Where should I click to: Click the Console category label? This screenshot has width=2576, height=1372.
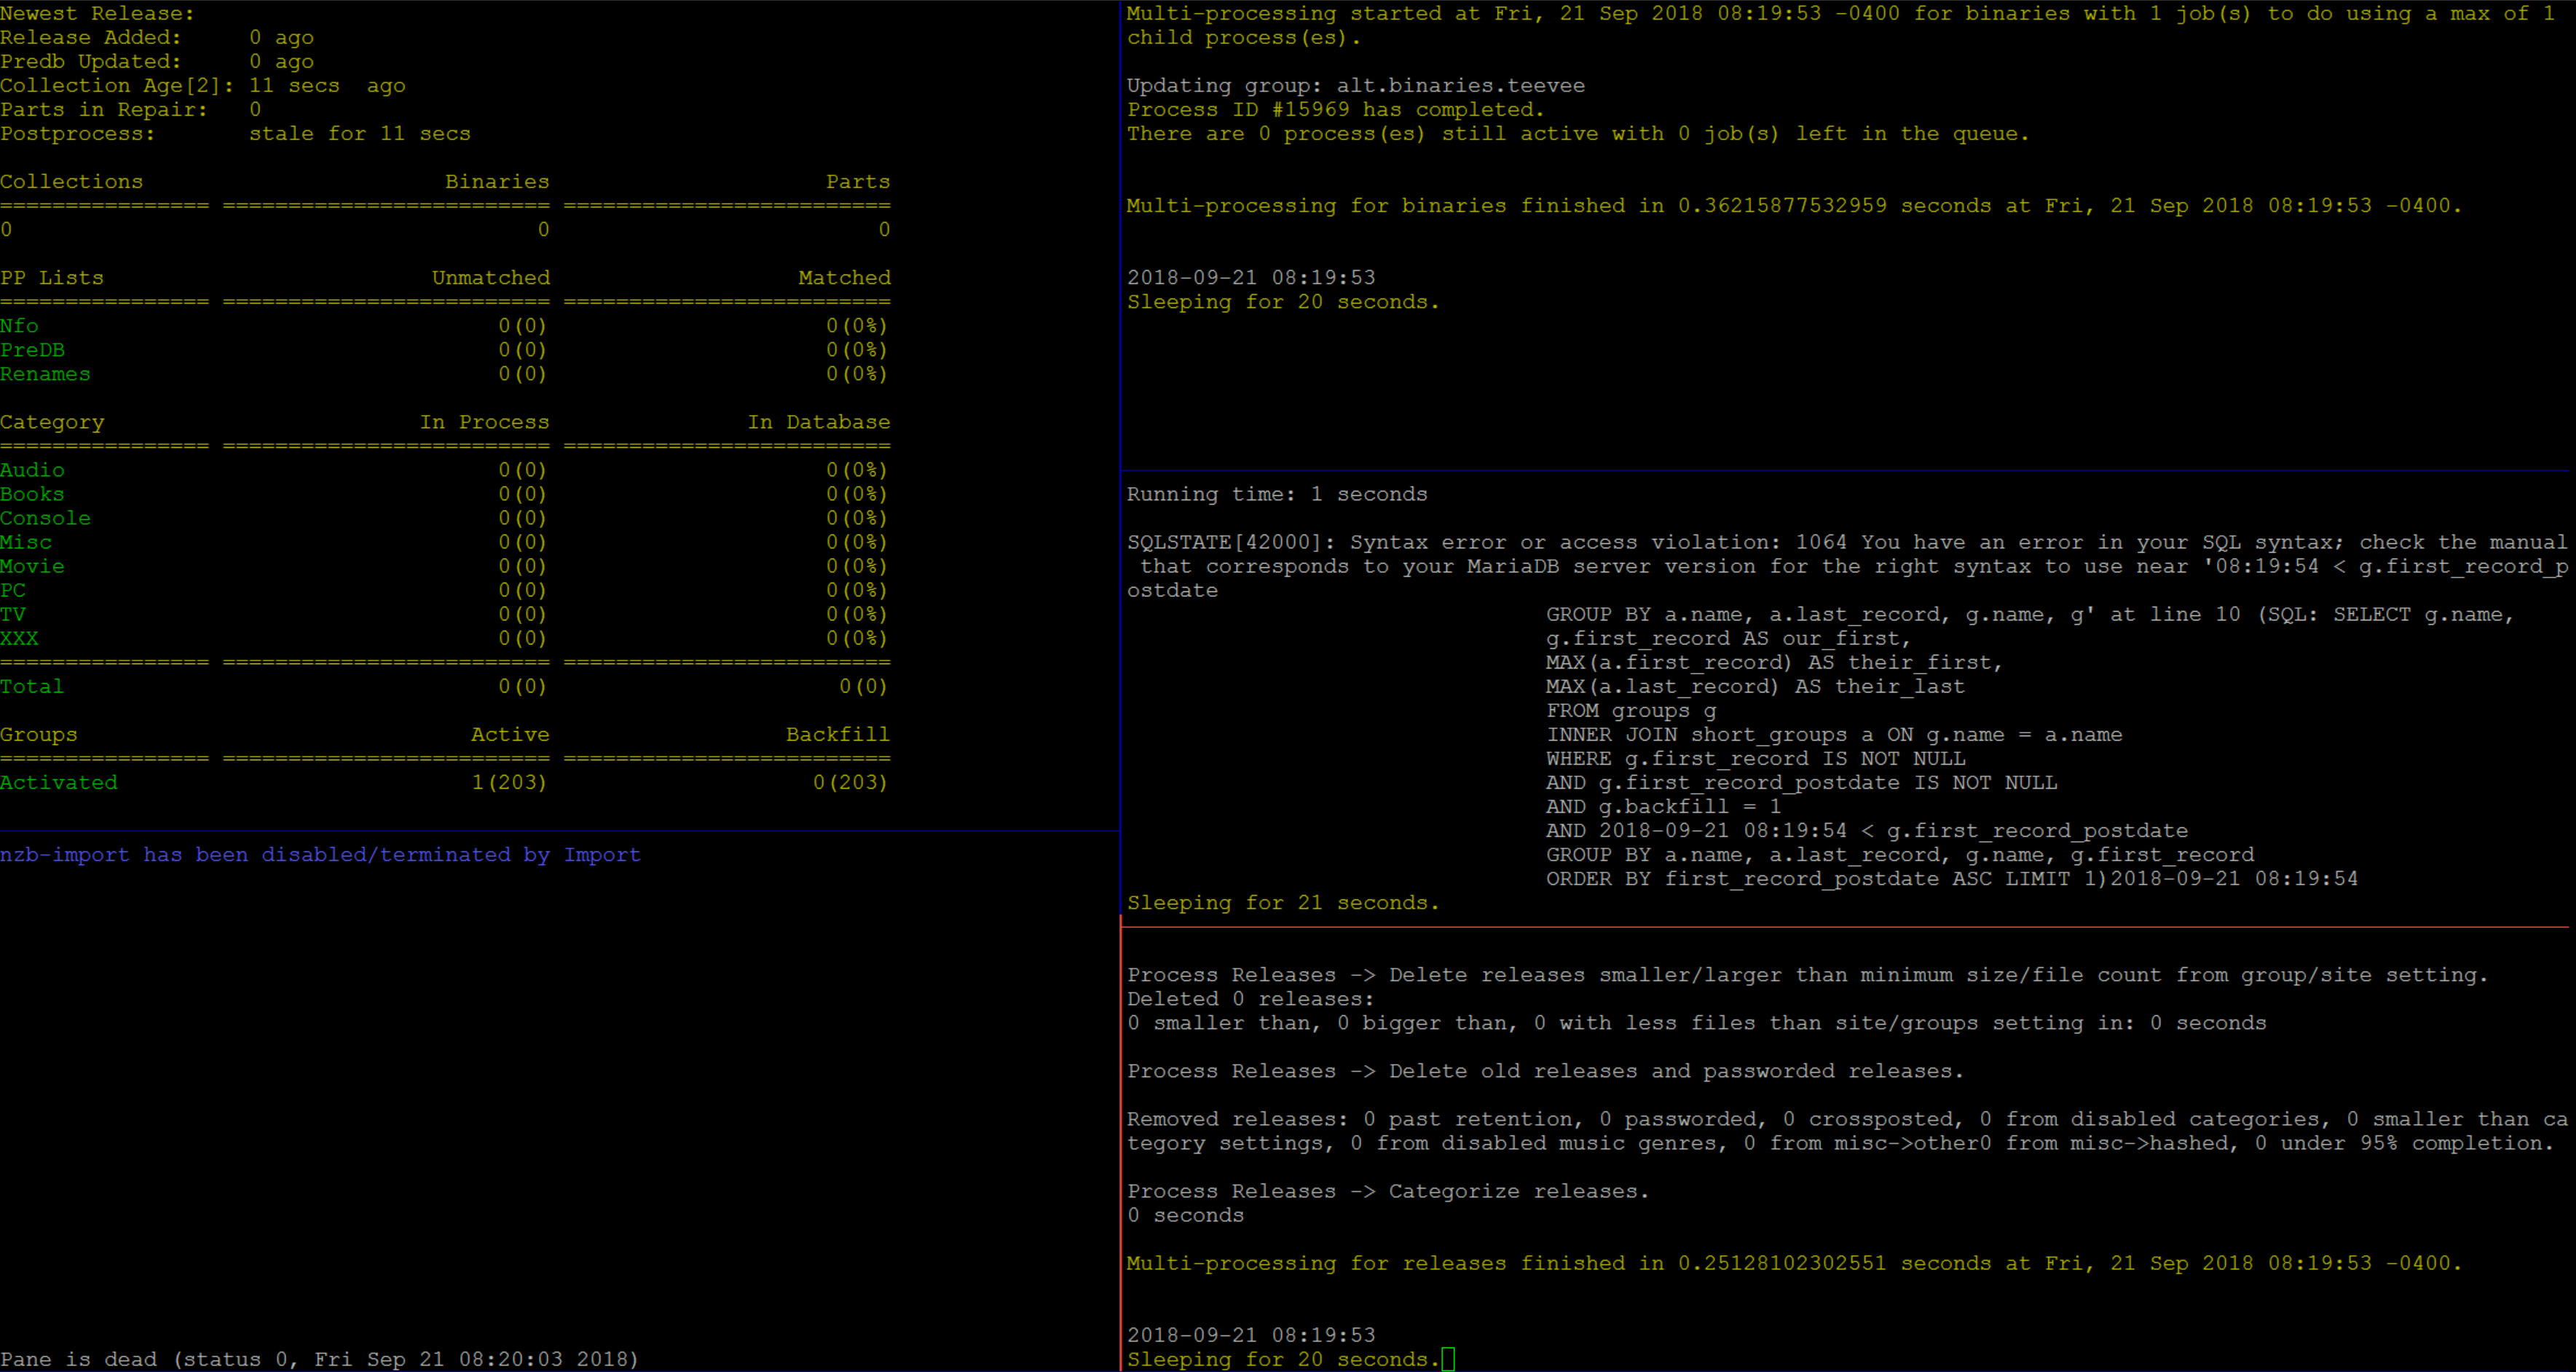[x=45, y=518]
